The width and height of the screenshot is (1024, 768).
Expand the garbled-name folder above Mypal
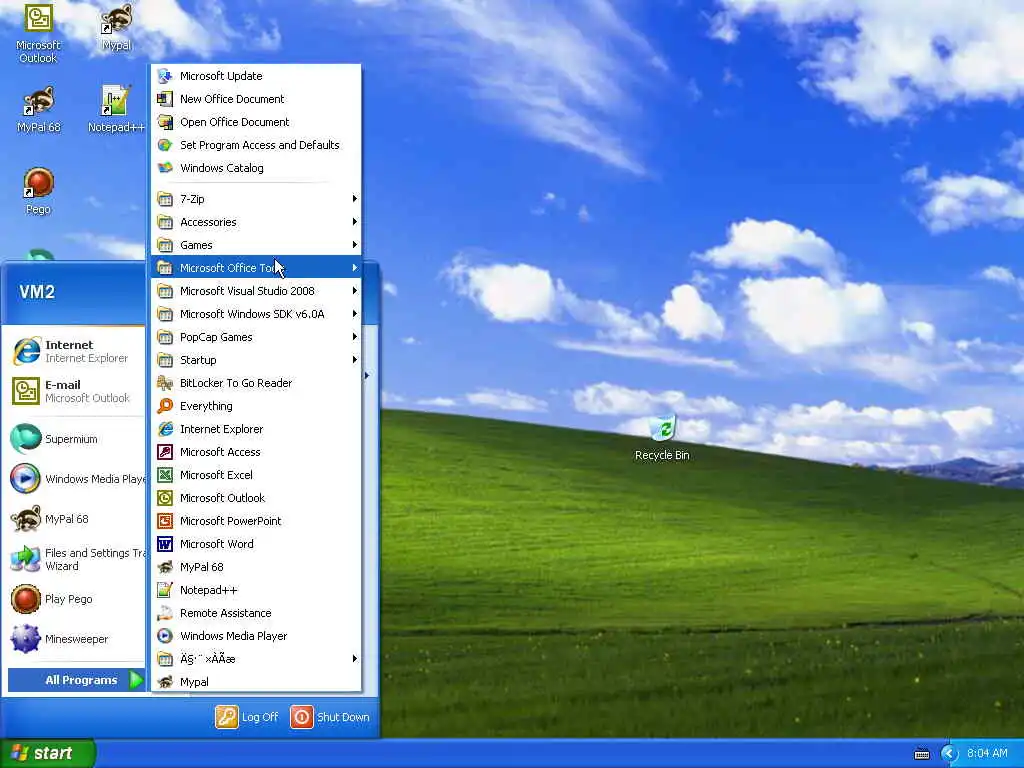tap(256, 658)
